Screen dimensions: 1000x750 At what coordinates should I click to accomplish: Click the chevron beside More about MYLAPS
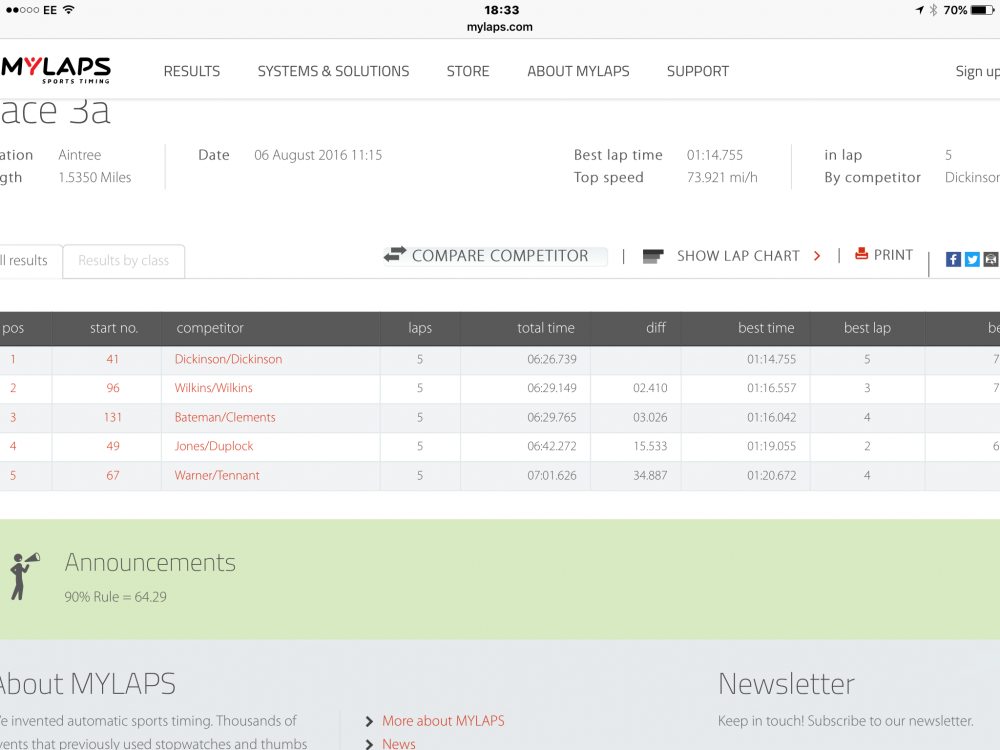[369, 721]
